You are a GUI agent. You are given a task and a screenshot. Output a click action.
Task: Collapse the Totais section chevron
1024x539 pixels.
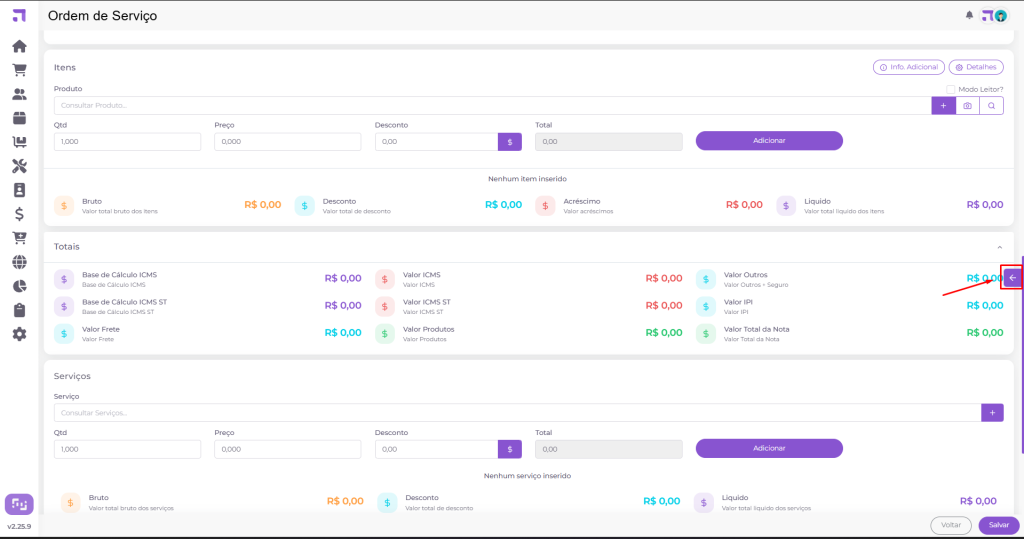(1000, 246)
